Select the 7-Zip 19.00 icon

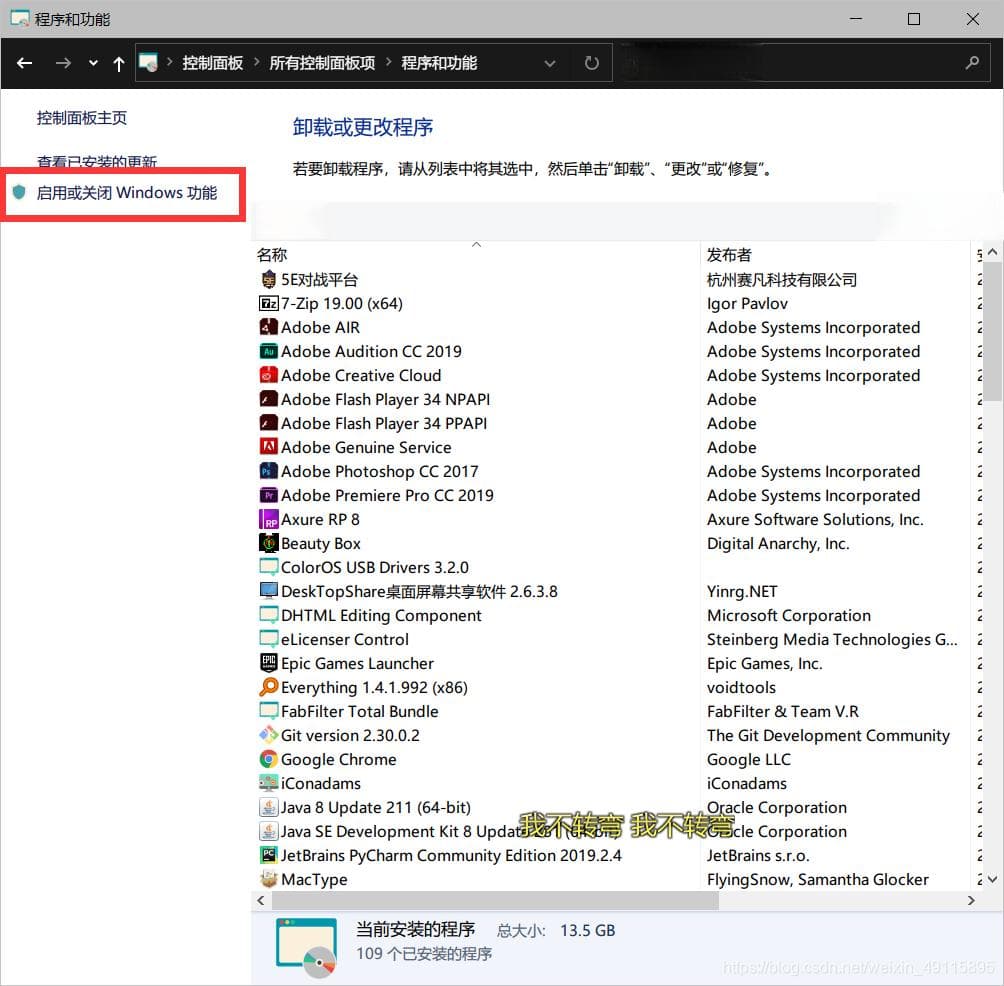(x=268, y=303)
